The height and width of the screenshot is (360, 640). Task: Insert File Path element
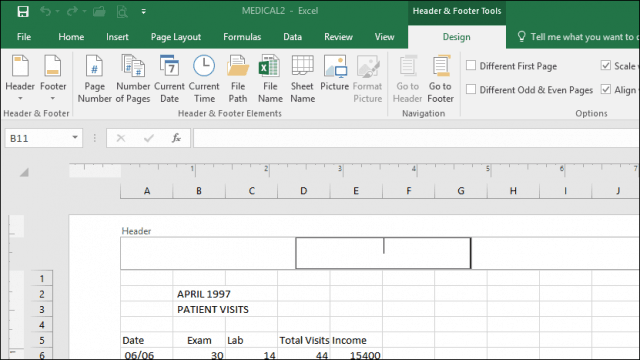pyautogui.click(x=238, y=79)
